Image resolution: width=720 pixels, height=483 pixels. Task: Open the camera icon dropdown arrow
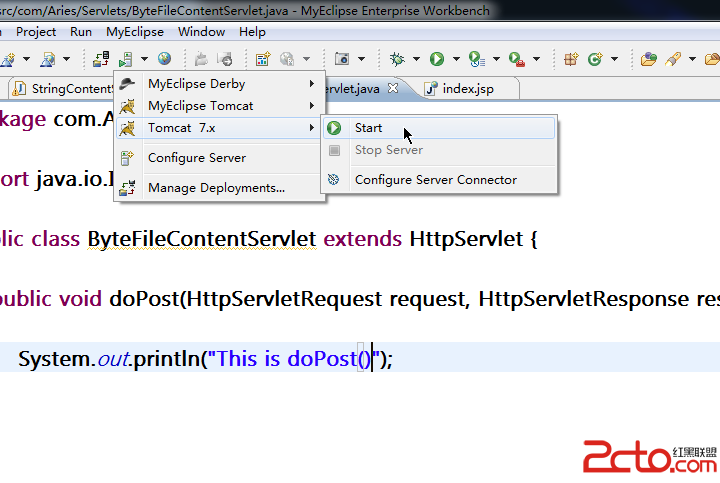tap(361, 59)
